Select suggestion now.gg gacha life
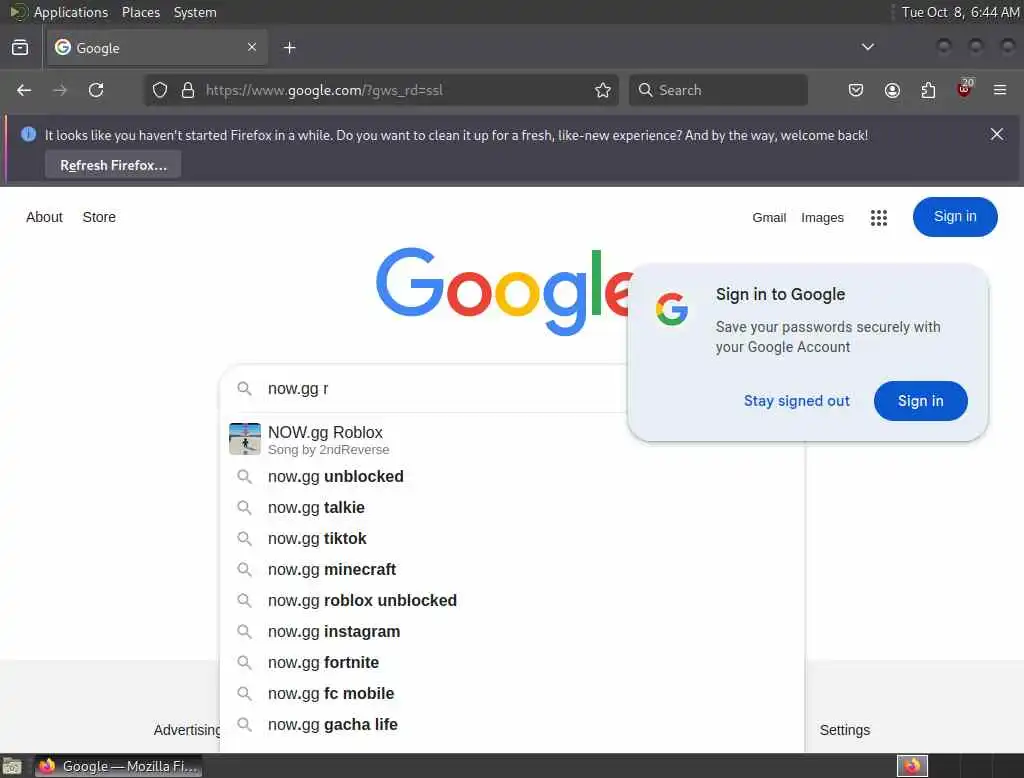 (512, 724)
